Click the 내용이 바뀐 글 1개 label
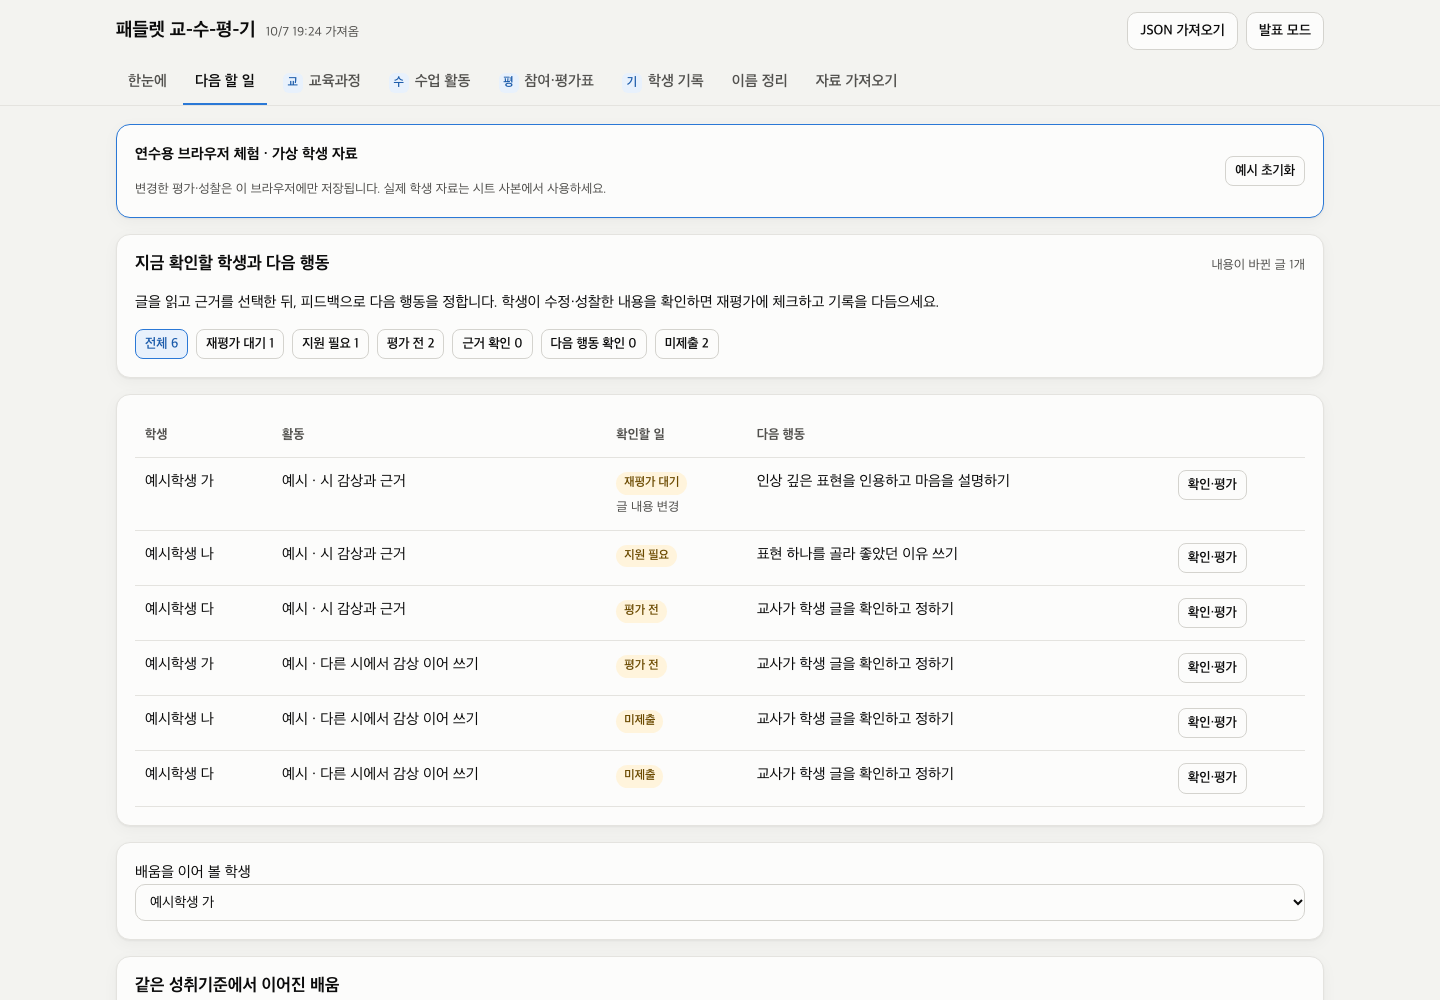Image resolution: width=1440 pixels, height=1000 pixels. coord(1258,265)
